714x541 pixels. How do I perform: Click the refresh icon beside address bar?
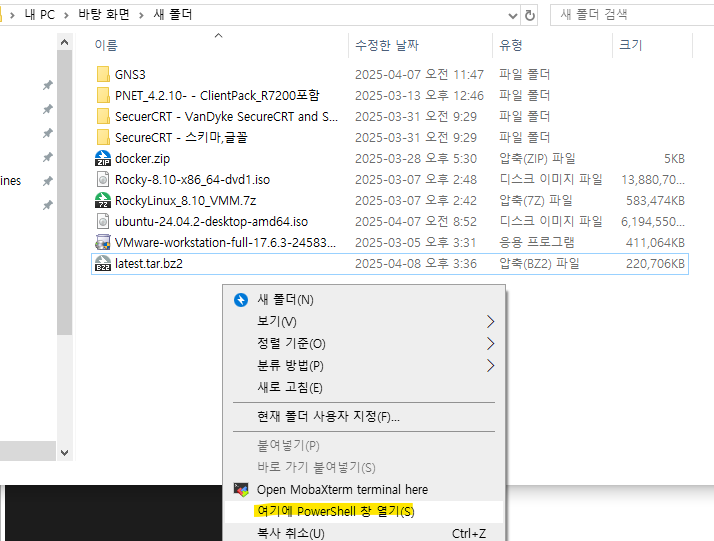tap(530, 15)
